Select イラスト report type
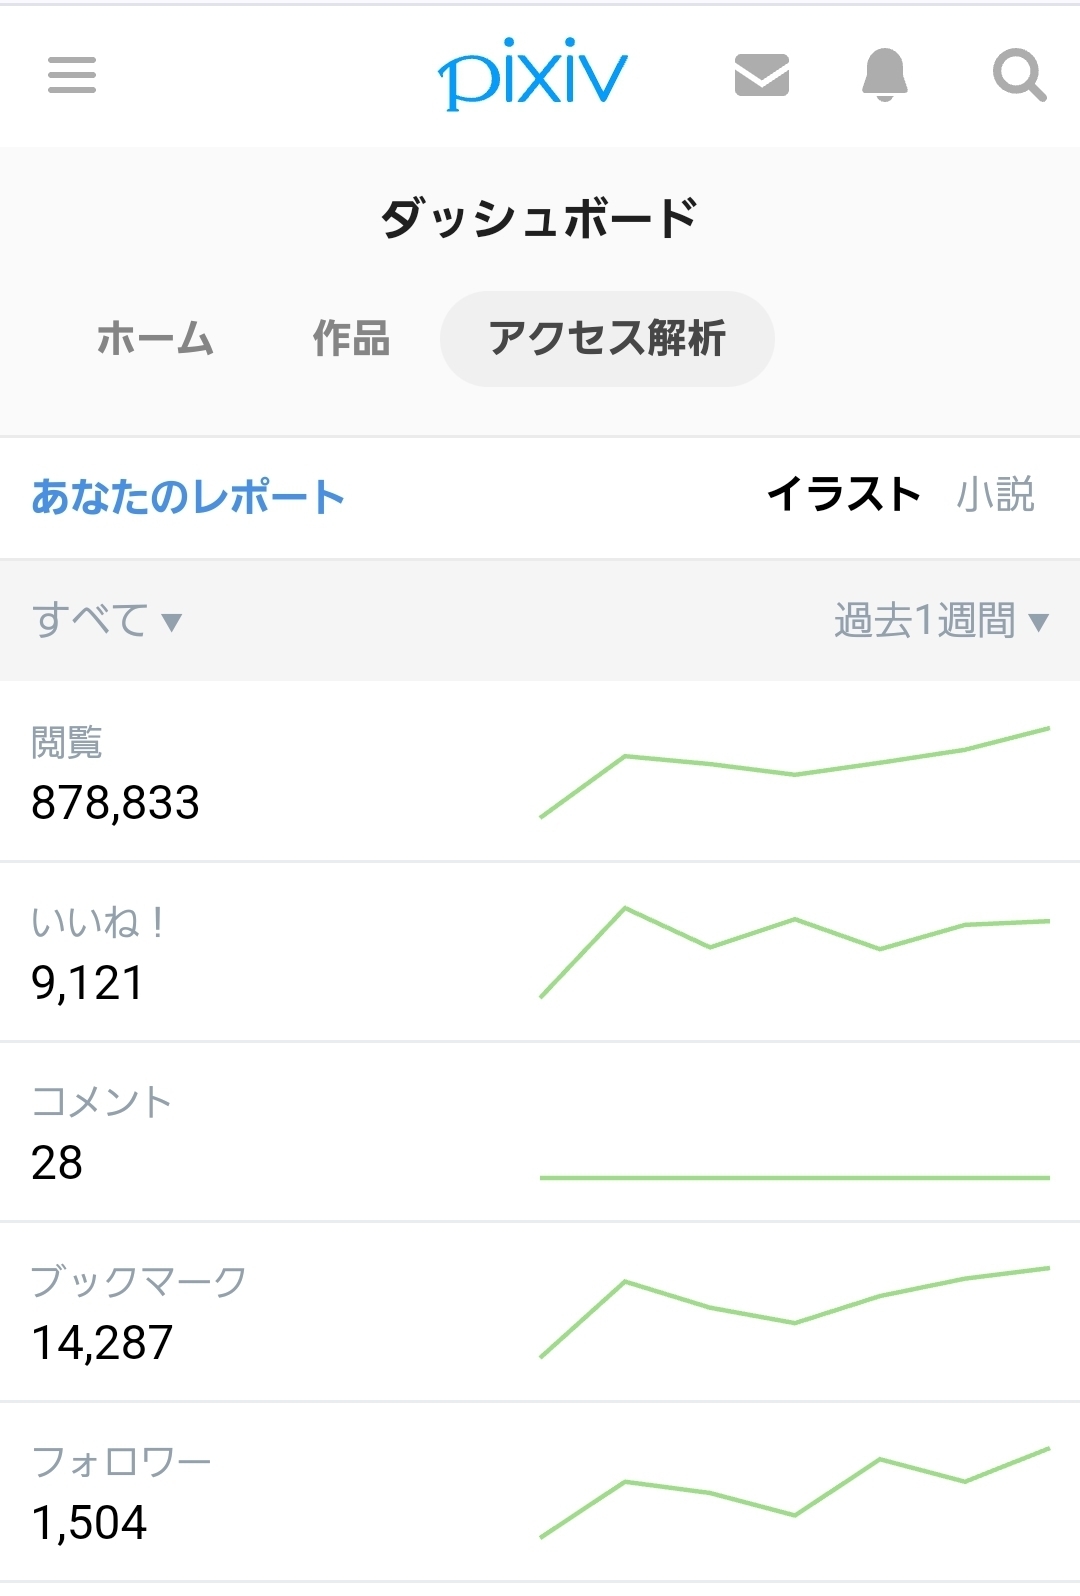 tap(843, 495)
